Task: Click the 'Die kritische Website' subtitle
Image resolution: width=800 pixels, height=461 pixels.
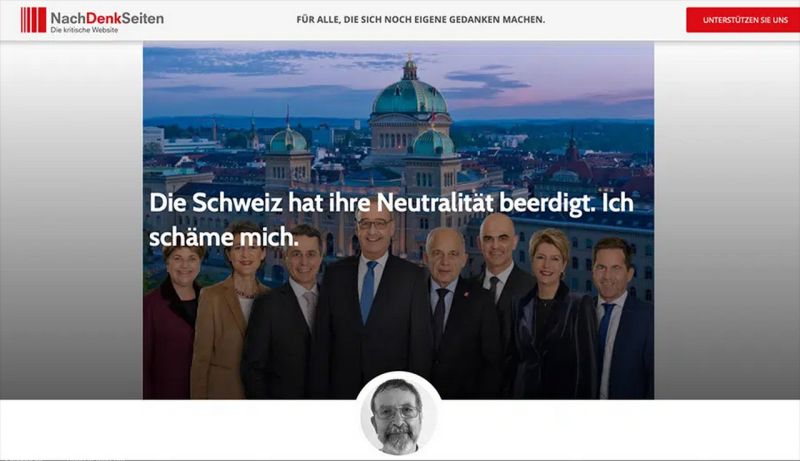Action: (x=84, y=30)
